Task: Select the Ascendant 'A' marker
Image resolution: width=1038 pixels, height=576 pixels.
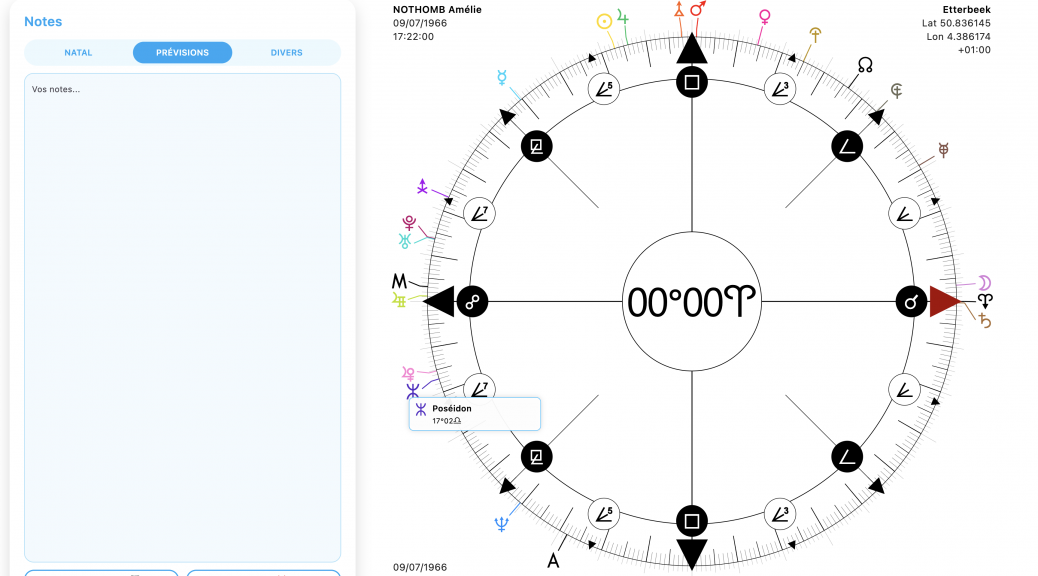Action: pyautogui.click(x=553, y=560)
